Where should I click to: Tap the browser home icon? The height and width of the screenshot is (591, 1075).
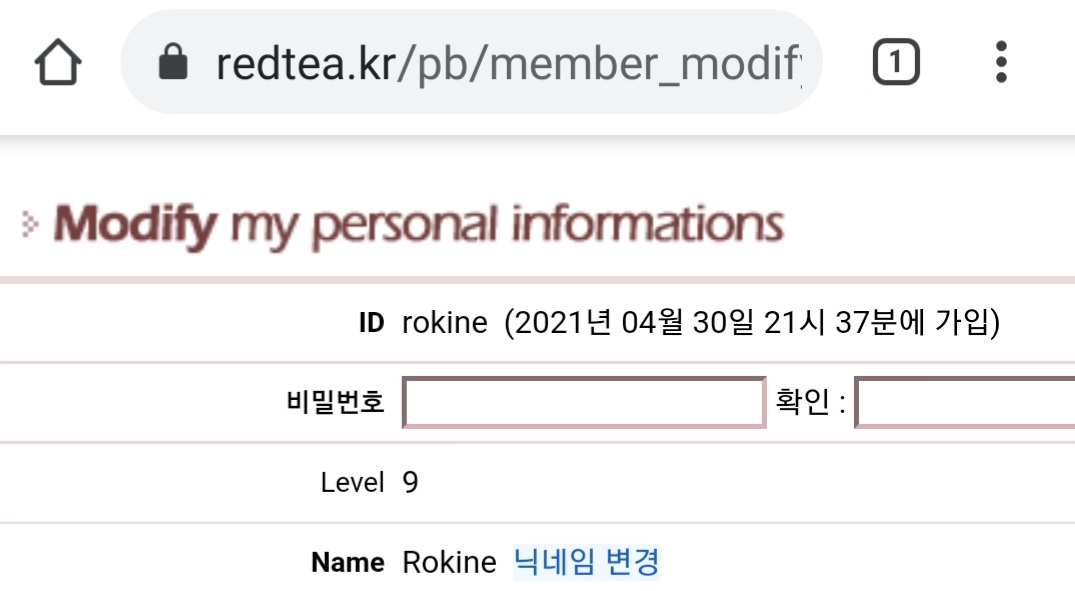pos(58,64)
